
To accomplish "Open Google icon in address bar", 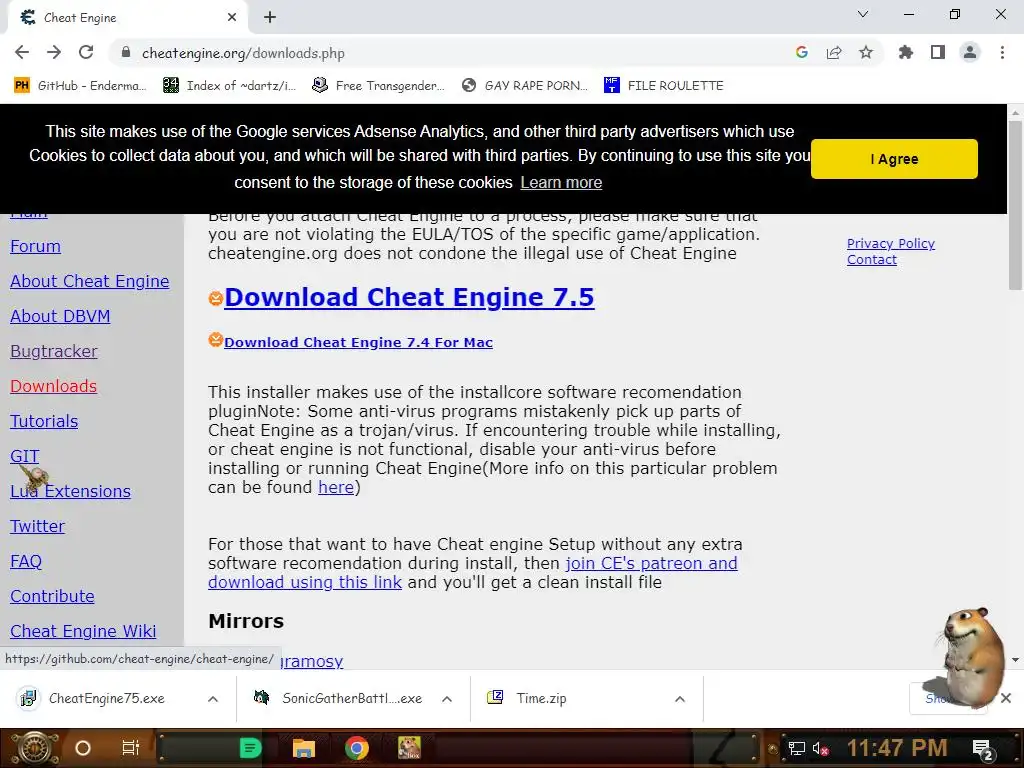I will pos(802,52).
